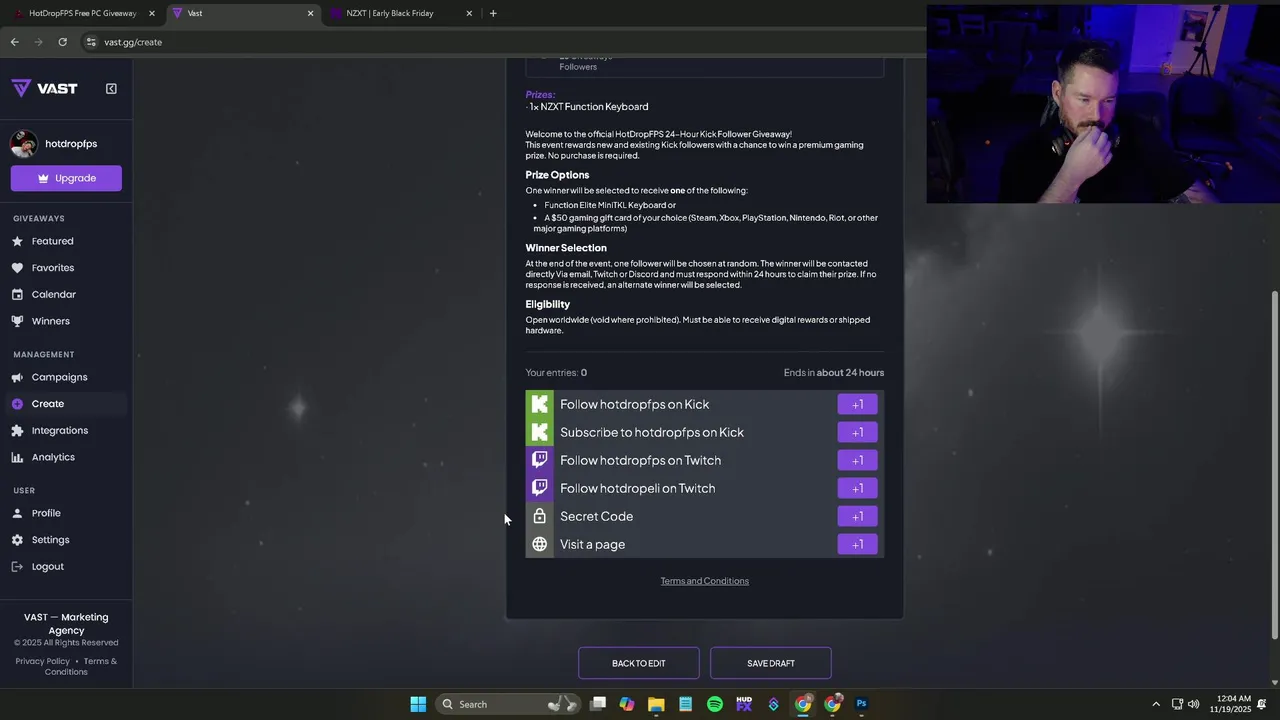Click the Winners trophy icon
The width and height of the screenshot is (1280, 720).
point(17,321)
